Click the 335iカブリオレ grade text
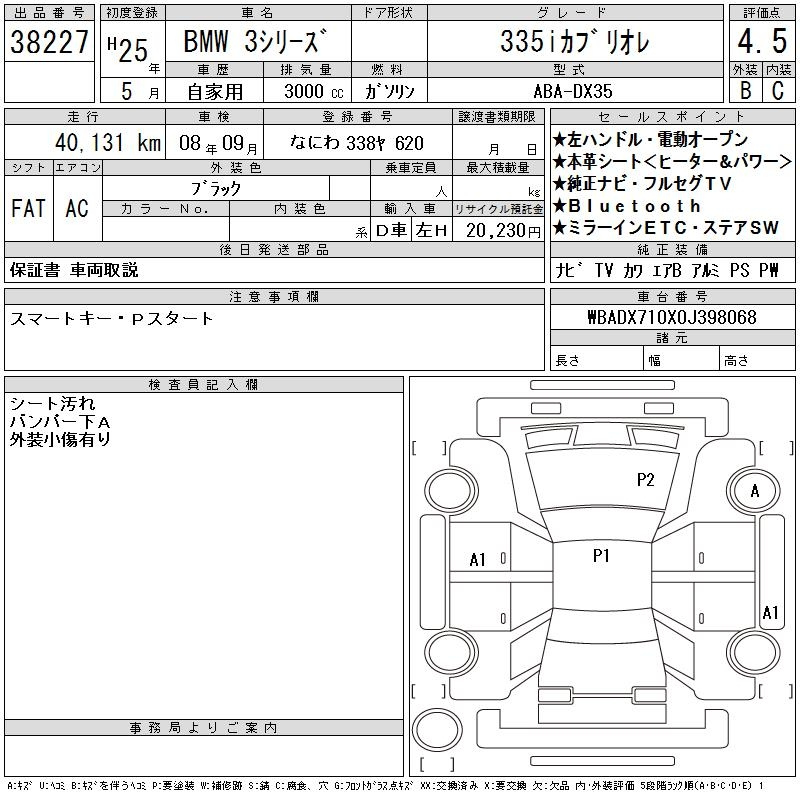800x800 pixels. (574, 43)
